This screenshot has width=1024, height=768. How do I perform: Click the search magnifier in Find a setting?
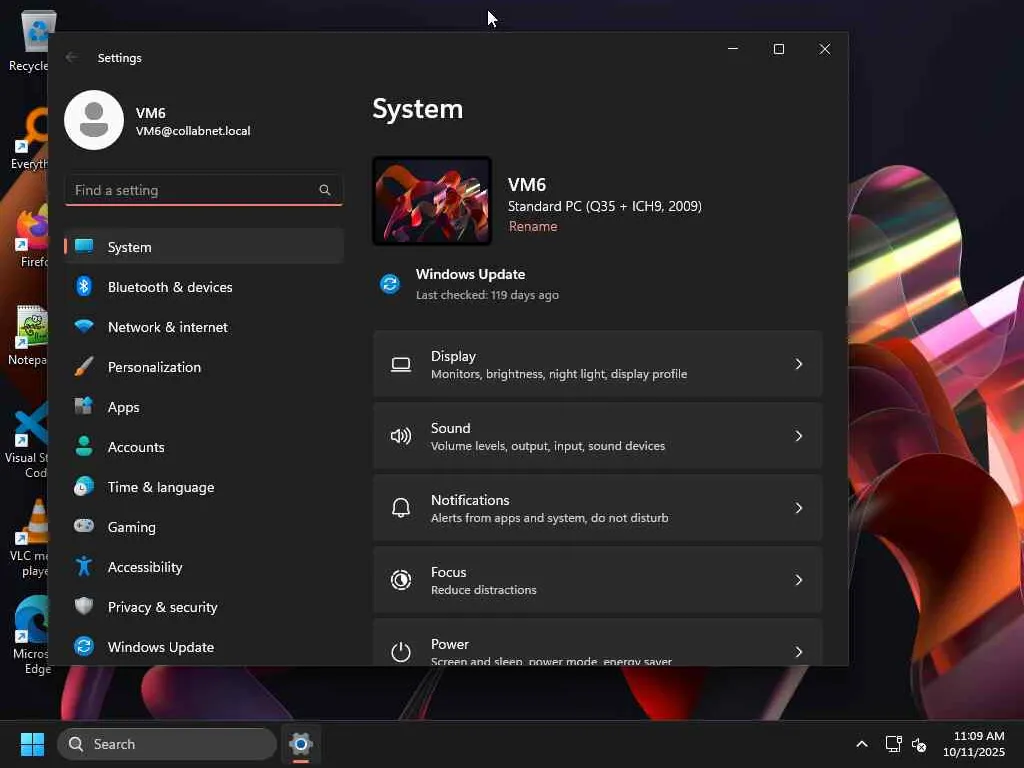click(325, 190)
